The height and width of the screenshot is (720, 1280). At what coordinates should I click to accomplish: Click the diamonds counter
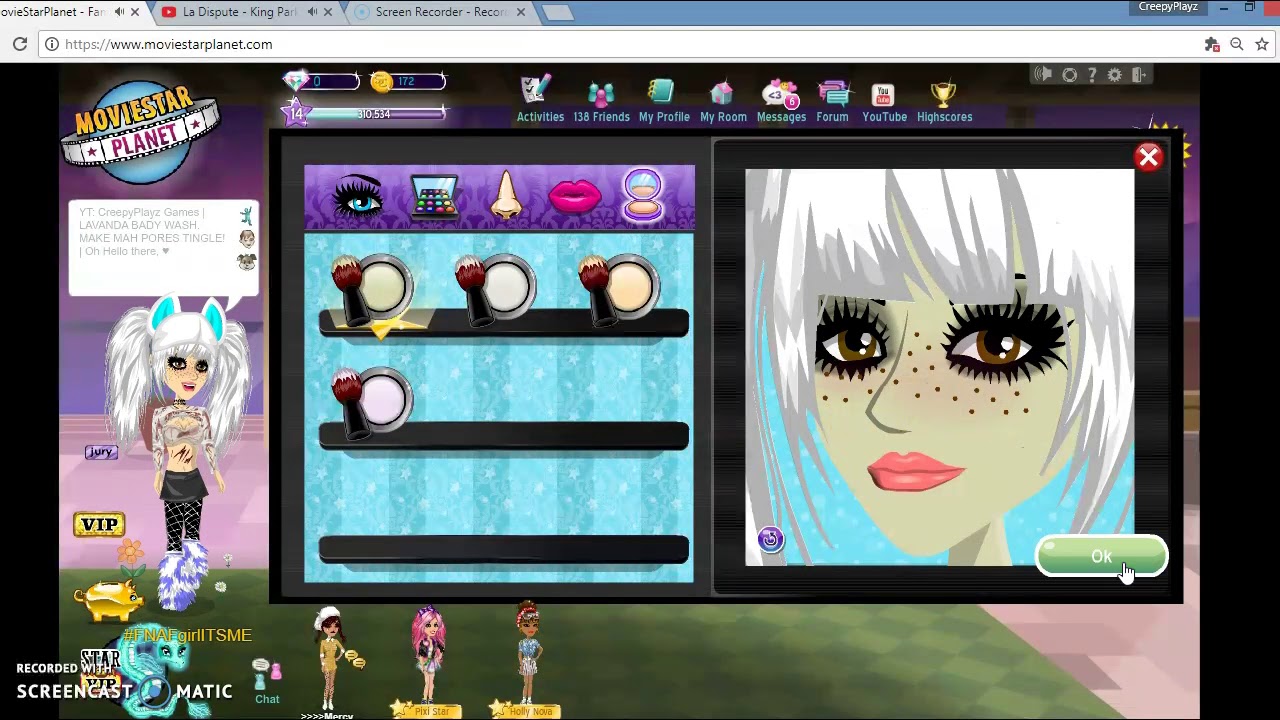click(x=321, y=81)
